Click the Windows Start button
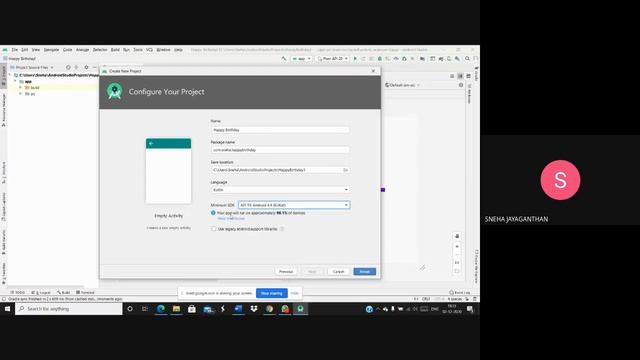The image size is (640, 360). coord(7,309)
